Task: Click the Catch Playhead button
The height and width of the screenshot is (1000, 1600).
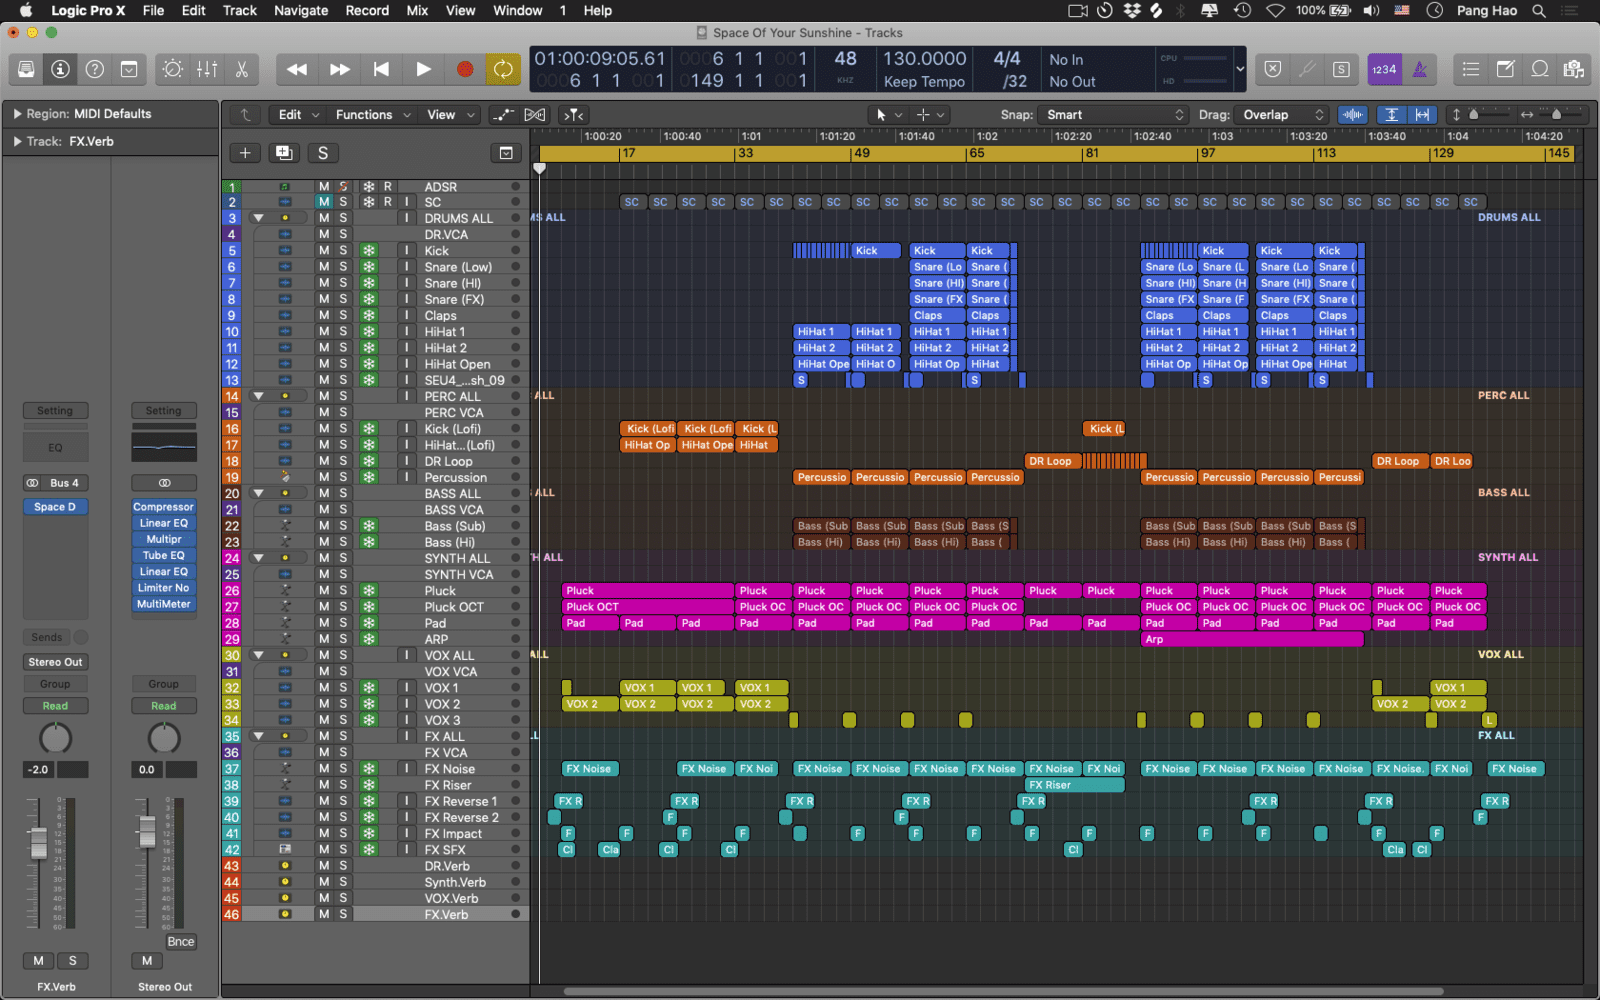Action: (573, 115)
